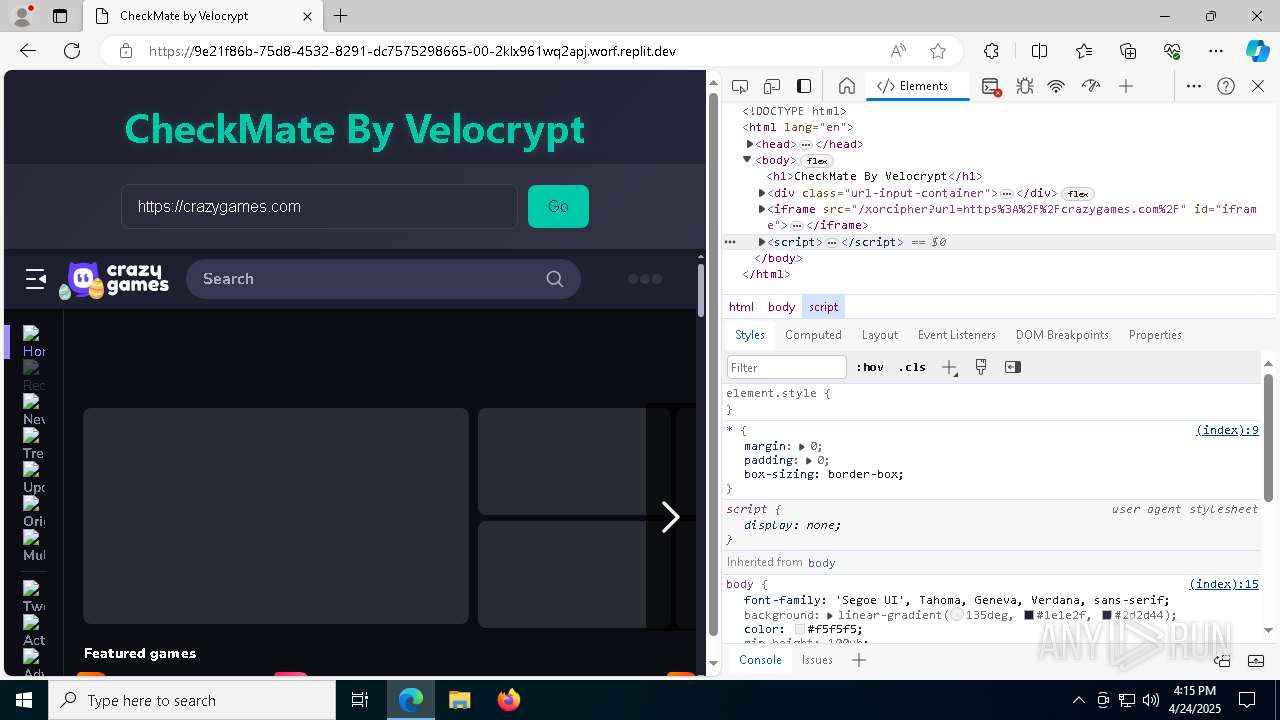Expand the url-input-container div node
Image resolution: width=1280 pixels, height=720 pixels.
762,193
